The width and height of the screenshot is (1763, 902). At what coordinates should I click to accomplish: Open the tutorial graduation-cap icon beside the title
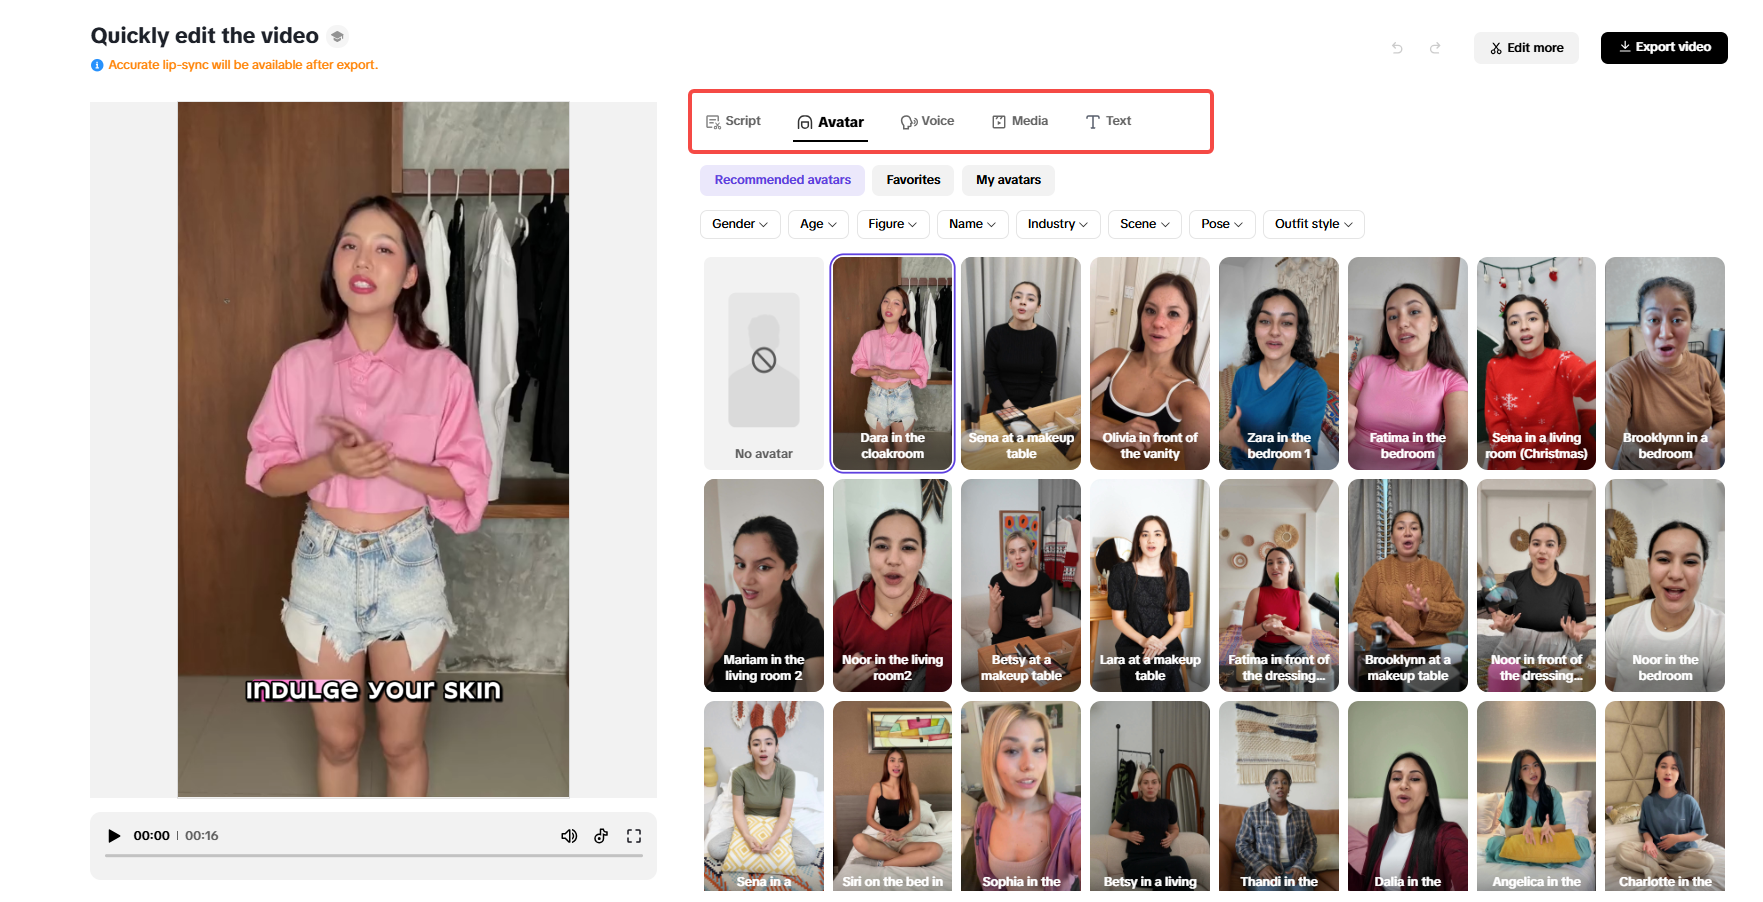tap(338, 36)
